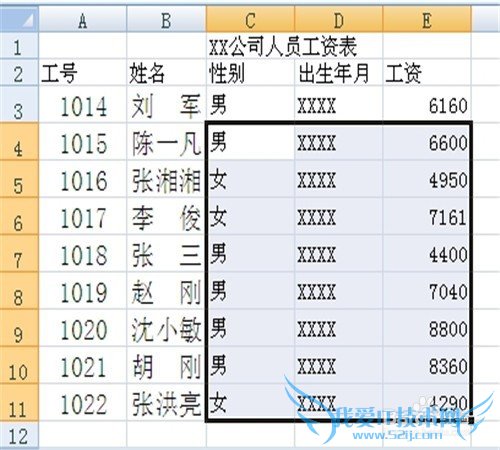Select row 3 header
500x450 pixels.
tap(19, 104)
